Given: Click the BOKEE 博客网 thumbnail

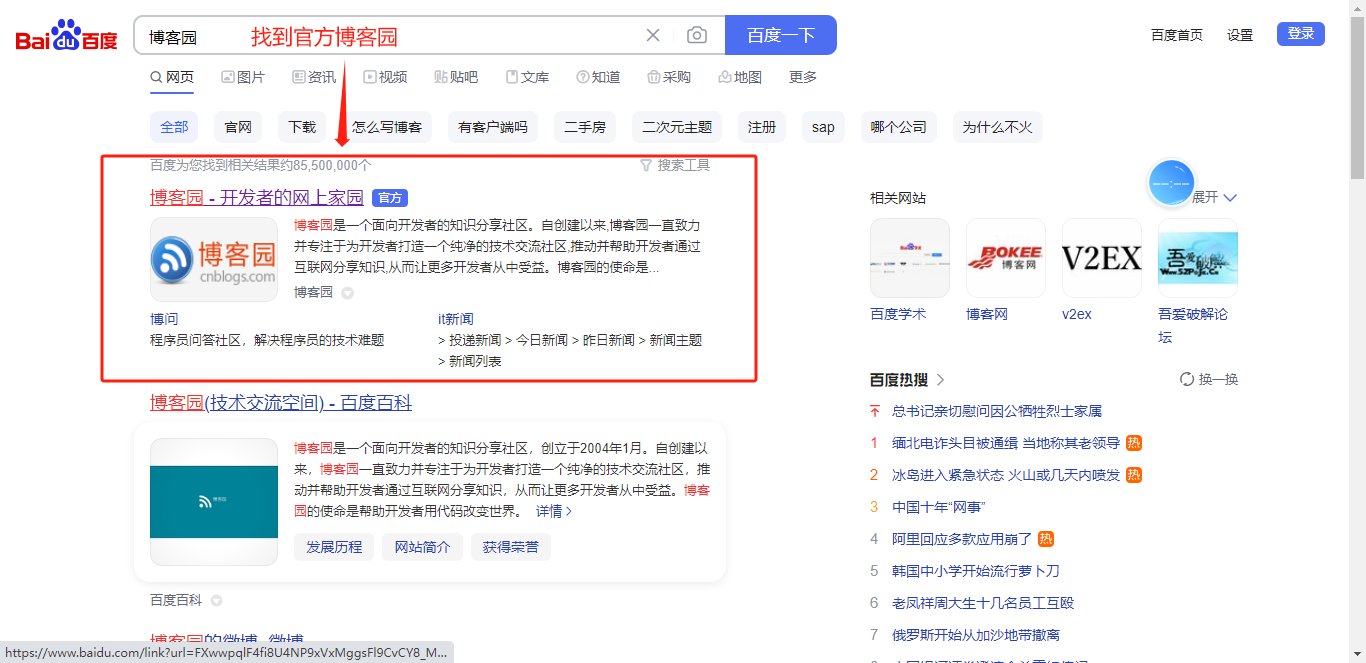Looking at the screenshot, I should tap(1006, 258).
